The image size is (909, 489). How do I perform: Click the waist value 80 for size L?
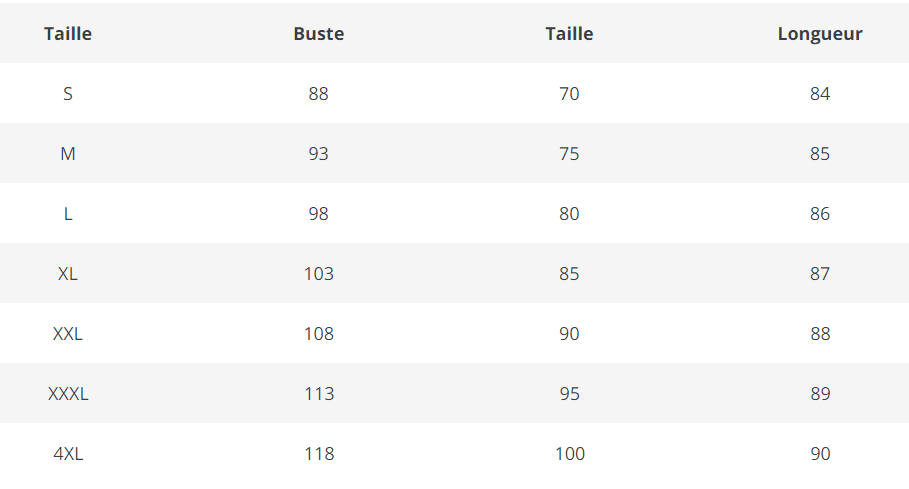tap(569, 214)
